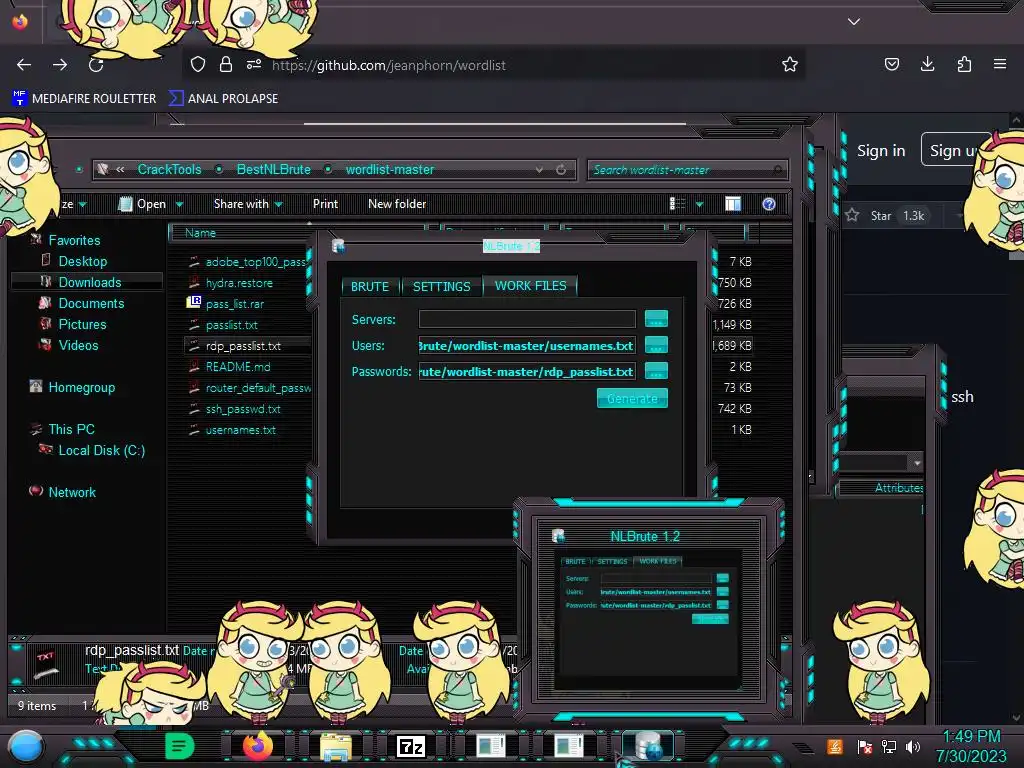Toggle the Explorer preview pane icon
The image size is (1024, 768).
[x=733, y=204]
